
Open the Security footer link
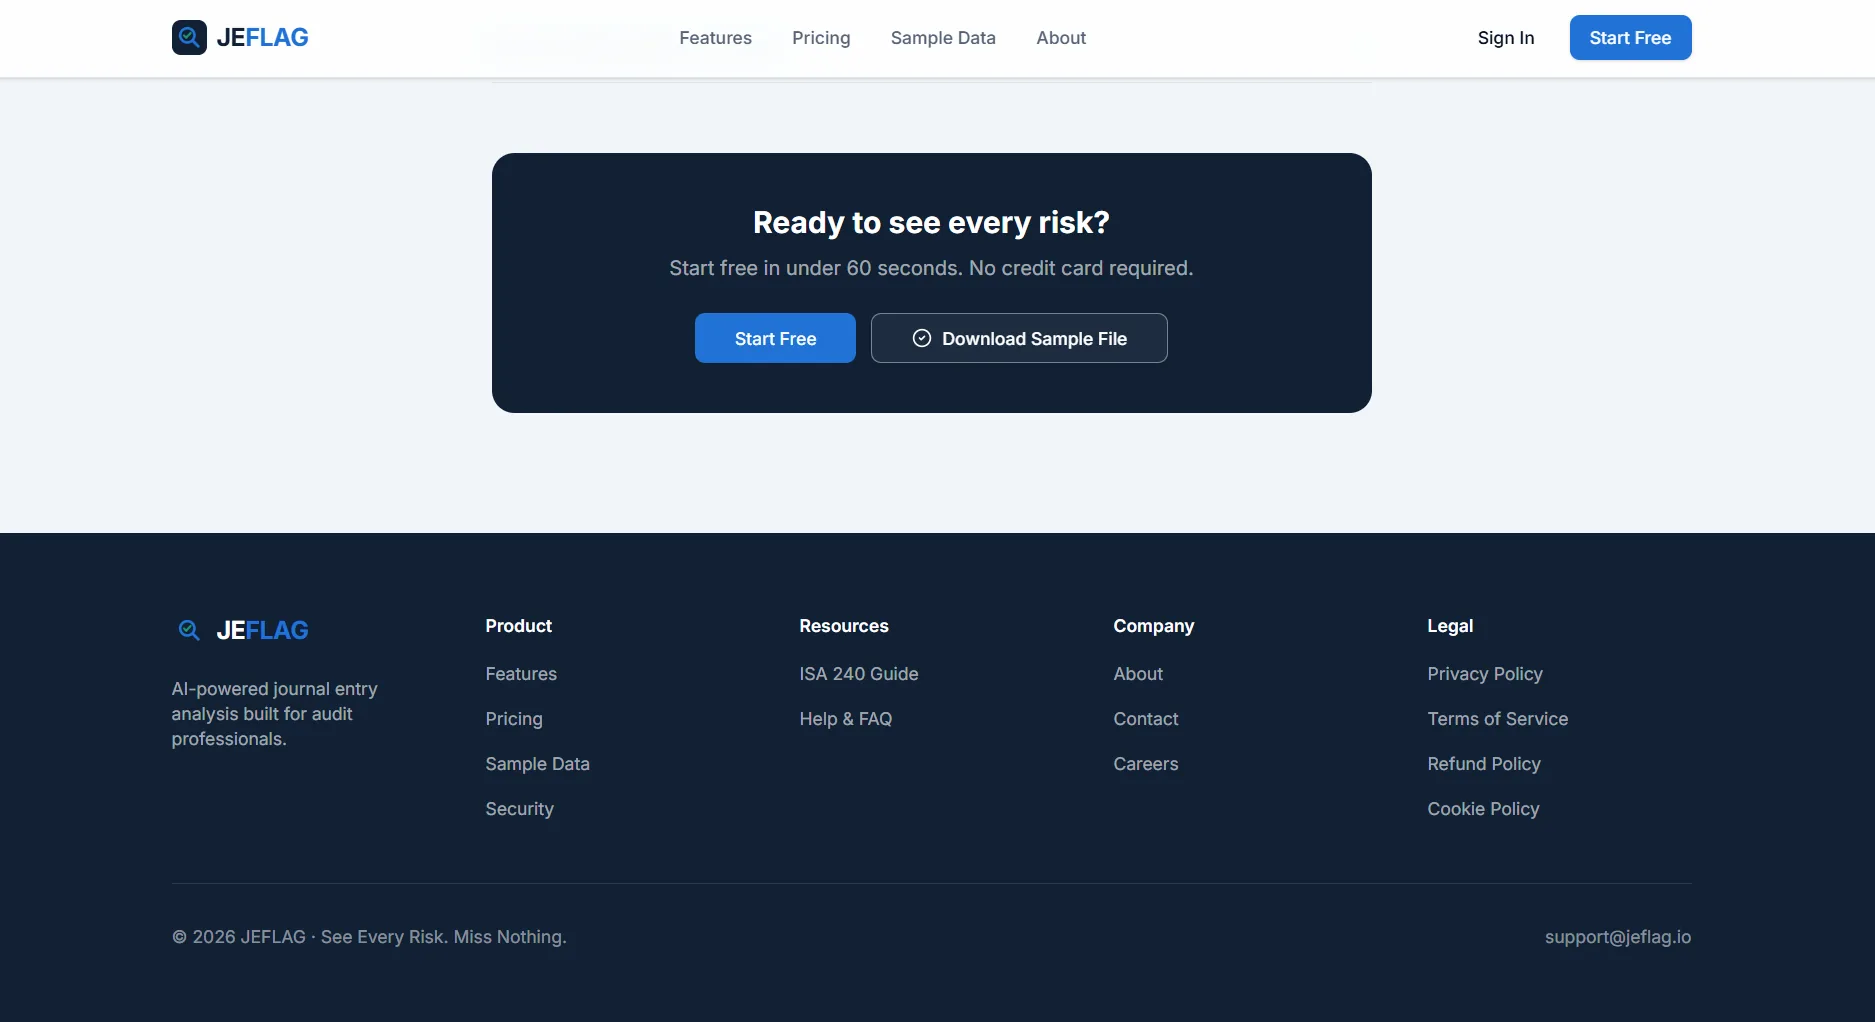519,809
